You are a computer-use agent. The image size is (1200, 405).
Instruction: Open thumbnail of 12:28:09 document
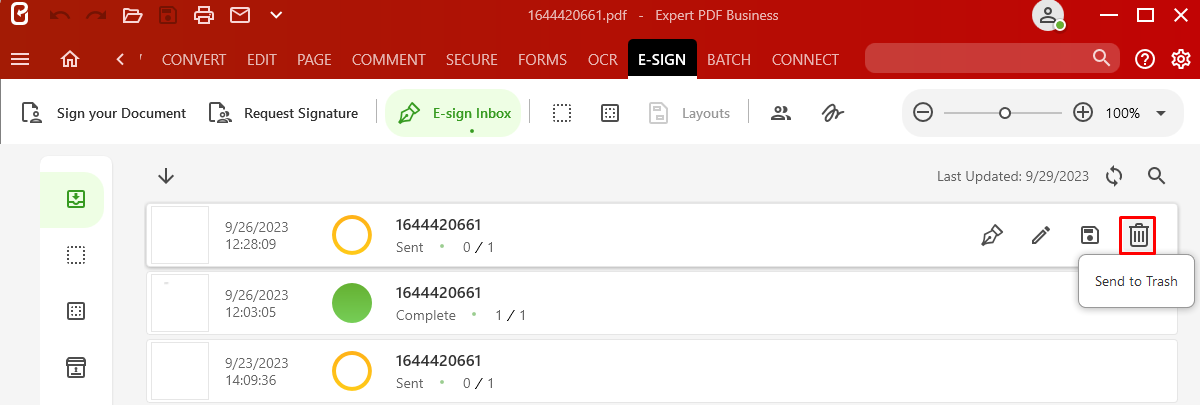pos(180,236)
